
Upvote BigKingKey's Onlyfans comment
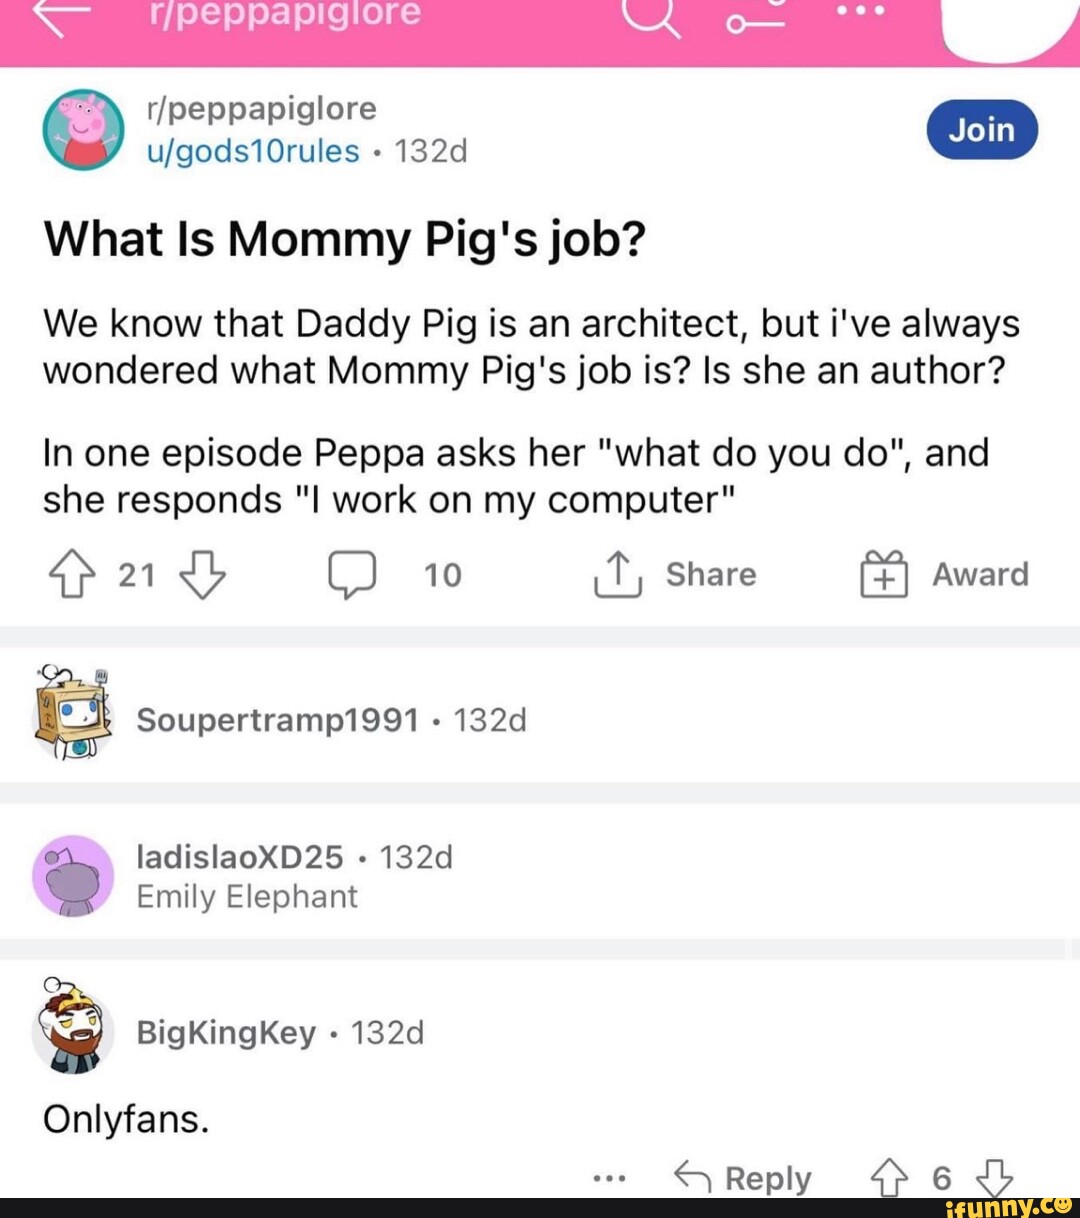[885, 1178]
